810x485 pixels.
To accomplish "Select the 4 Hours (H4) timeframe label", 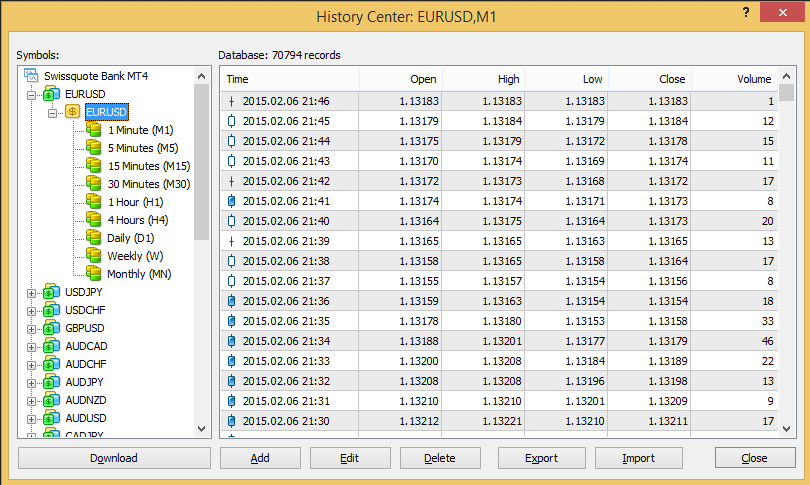I will point(138,220).
